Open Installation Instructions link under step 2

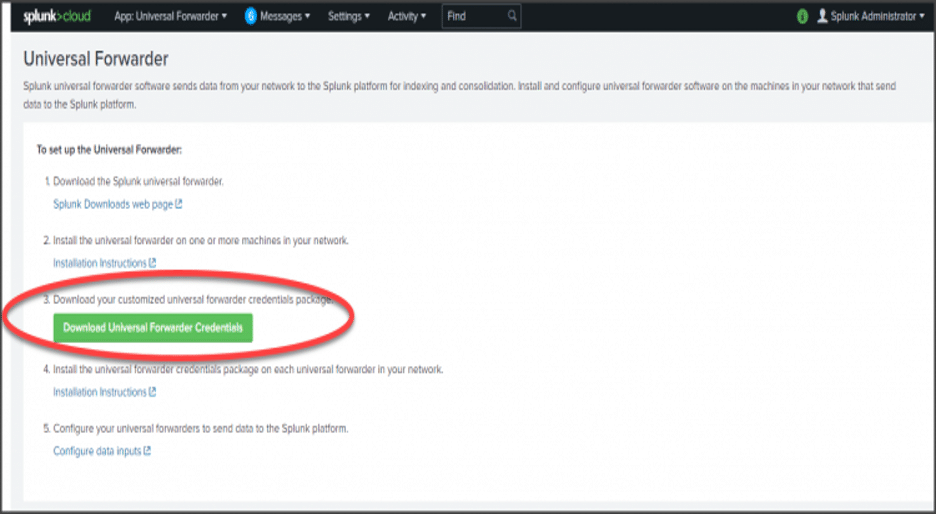point(100,263)
